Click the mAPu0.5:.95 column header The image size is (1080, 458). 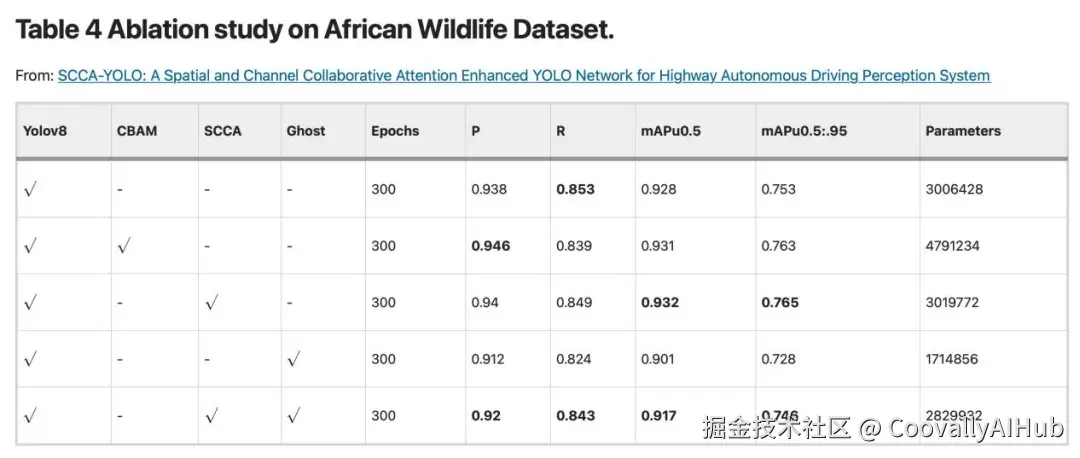point(804,131)
